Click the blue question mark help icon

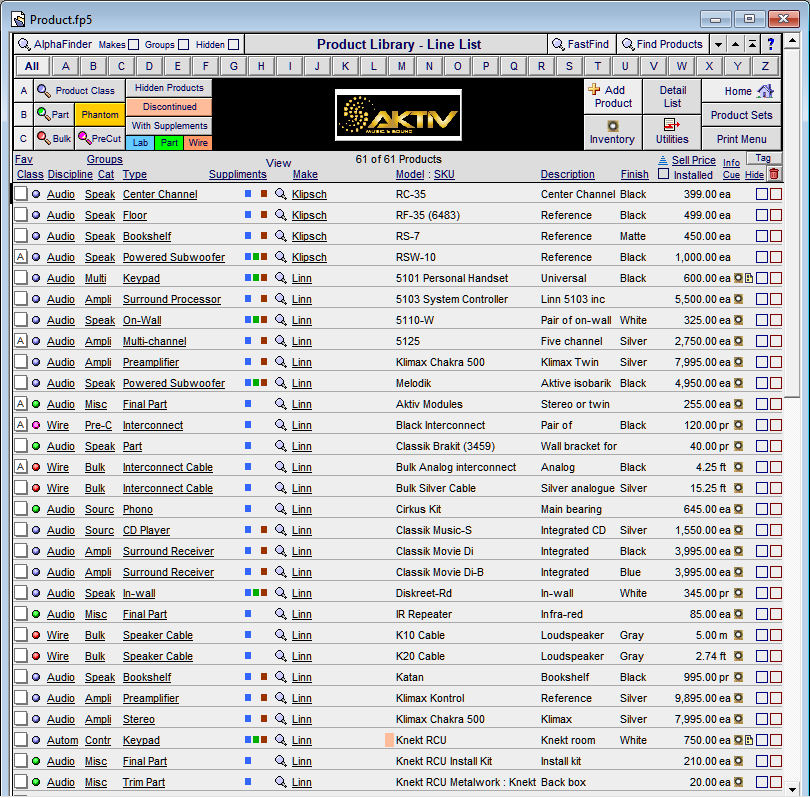(x=771, y=44)
